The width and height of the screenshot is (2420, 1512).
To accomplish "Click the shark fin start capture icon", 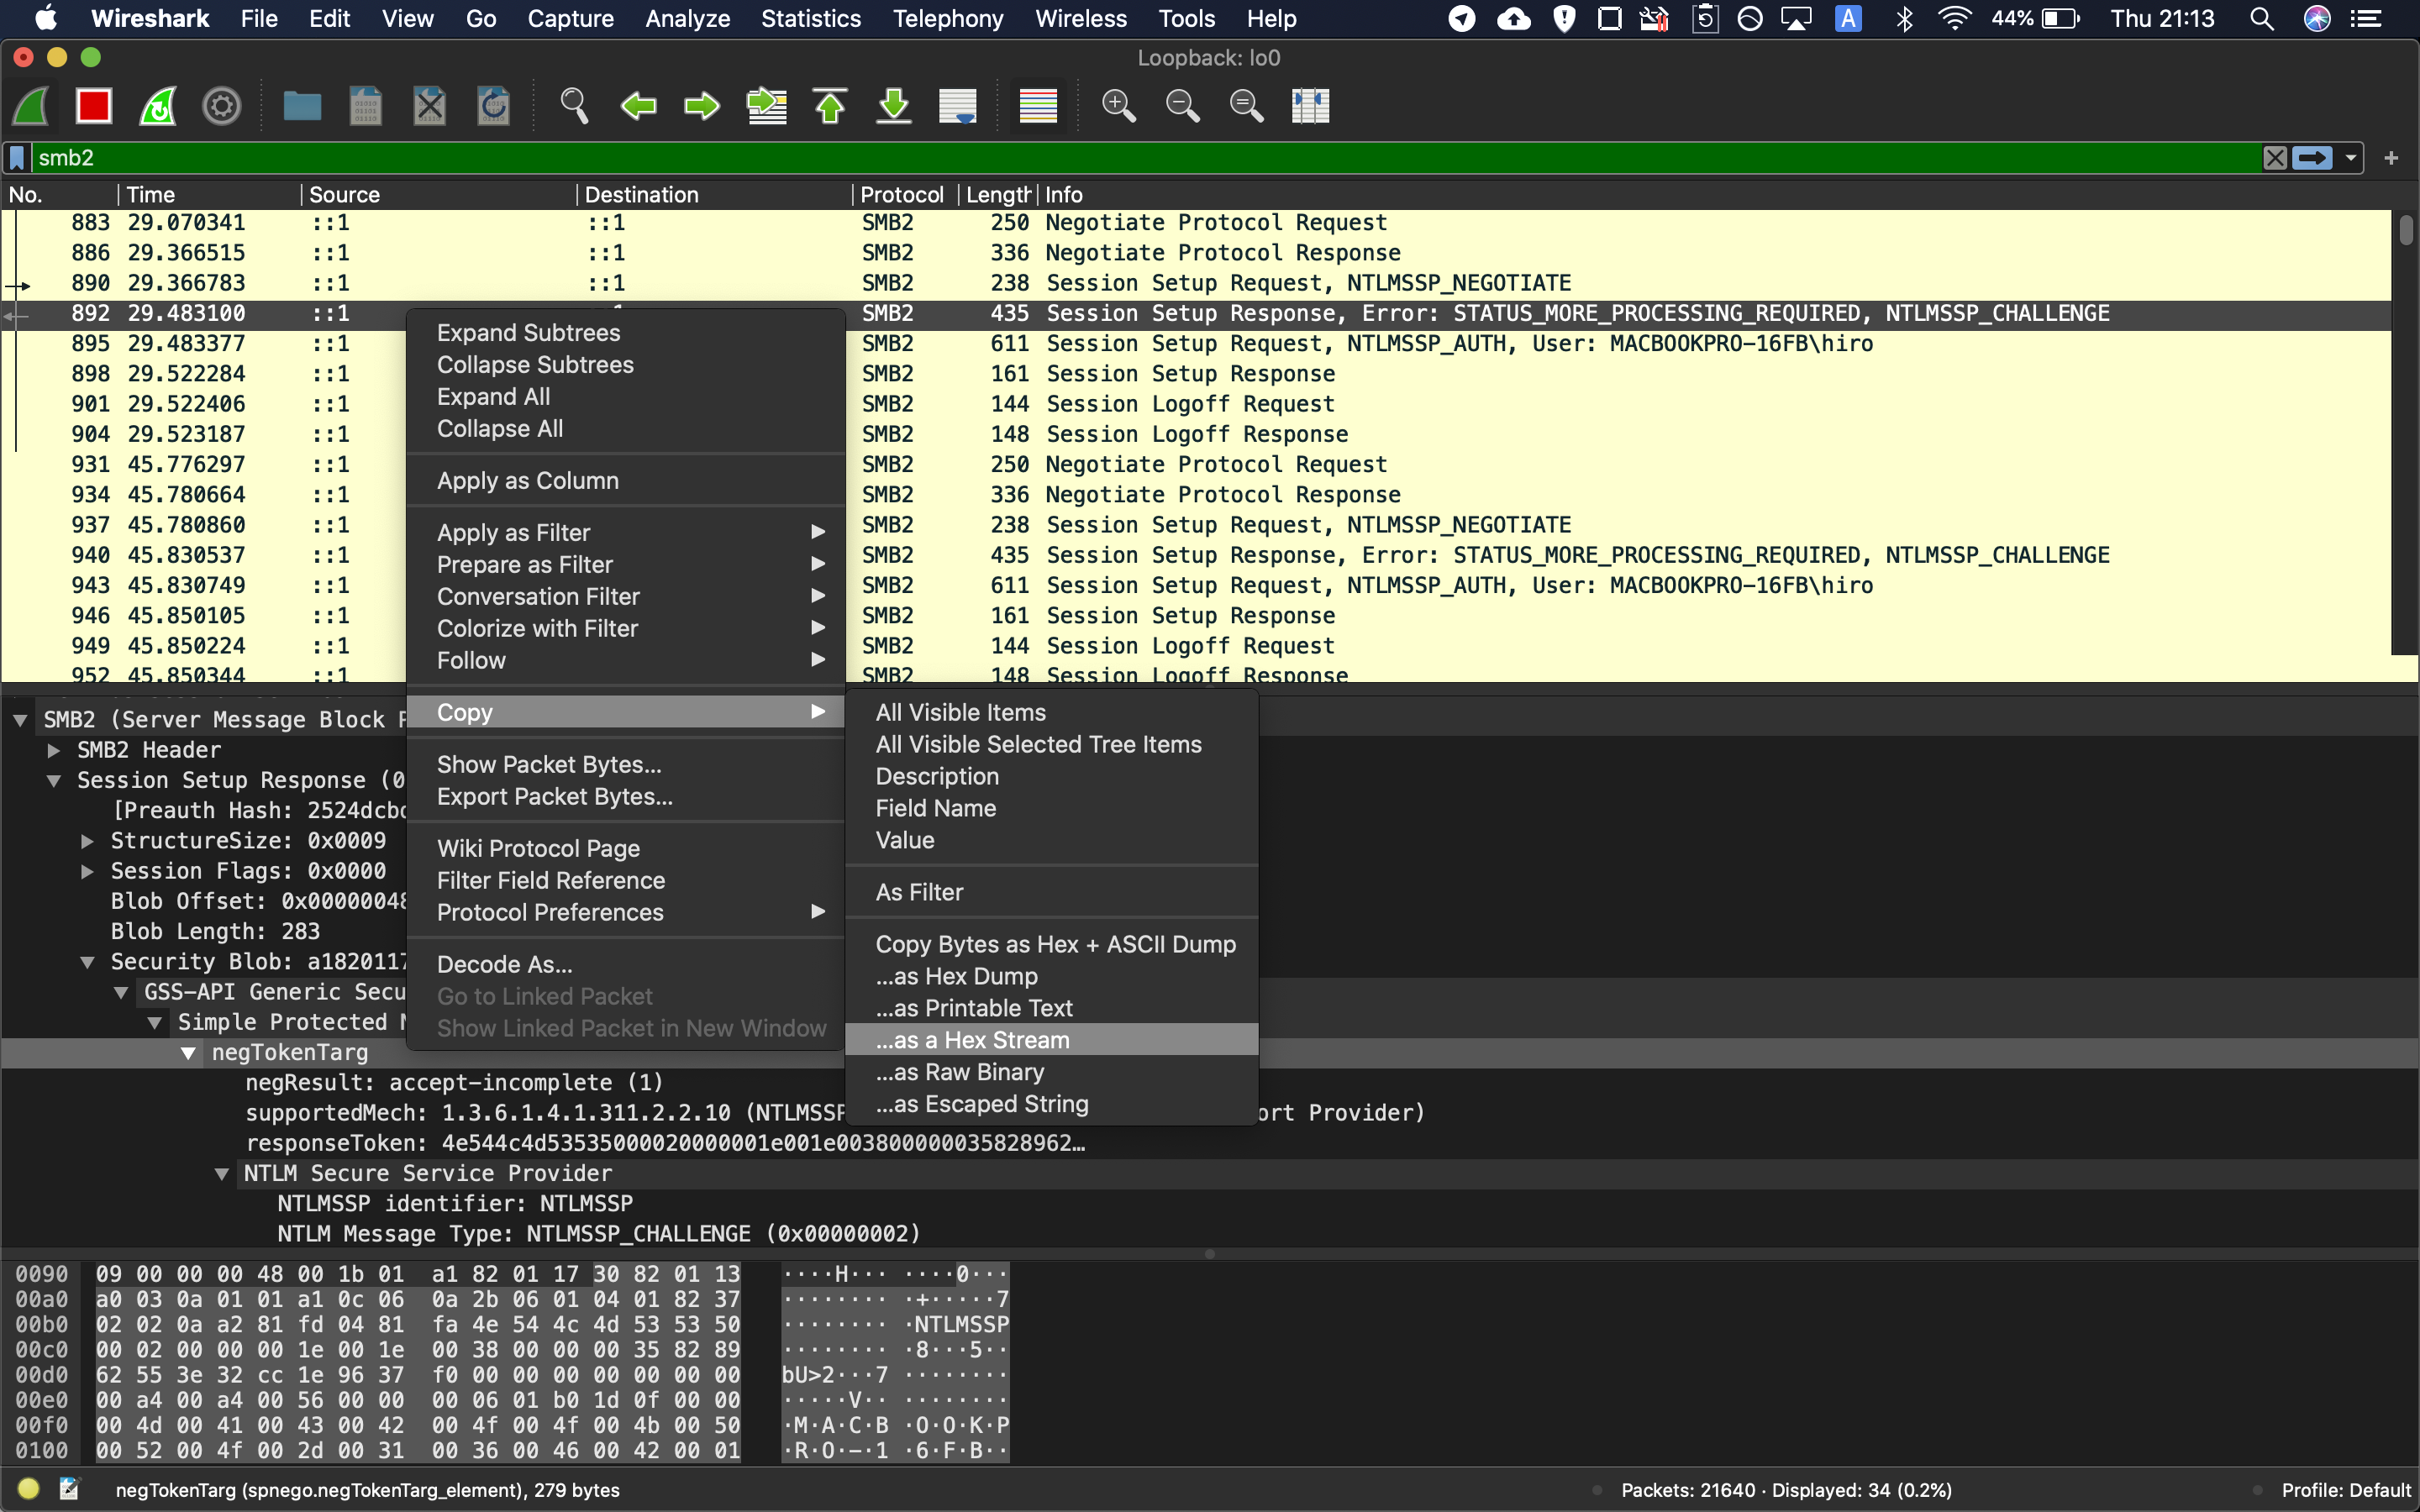I will click(30, 106).
